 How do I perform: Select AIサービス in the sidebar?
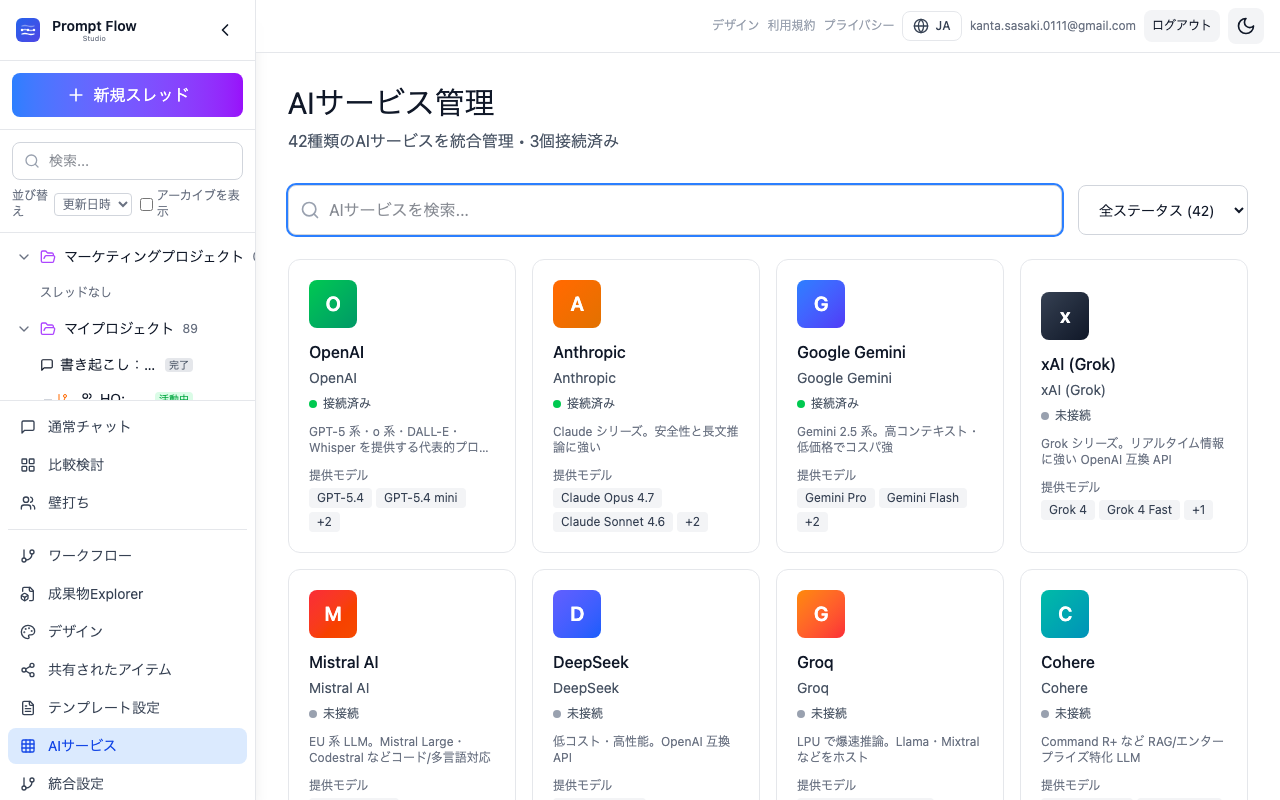(x=127, y=746)
